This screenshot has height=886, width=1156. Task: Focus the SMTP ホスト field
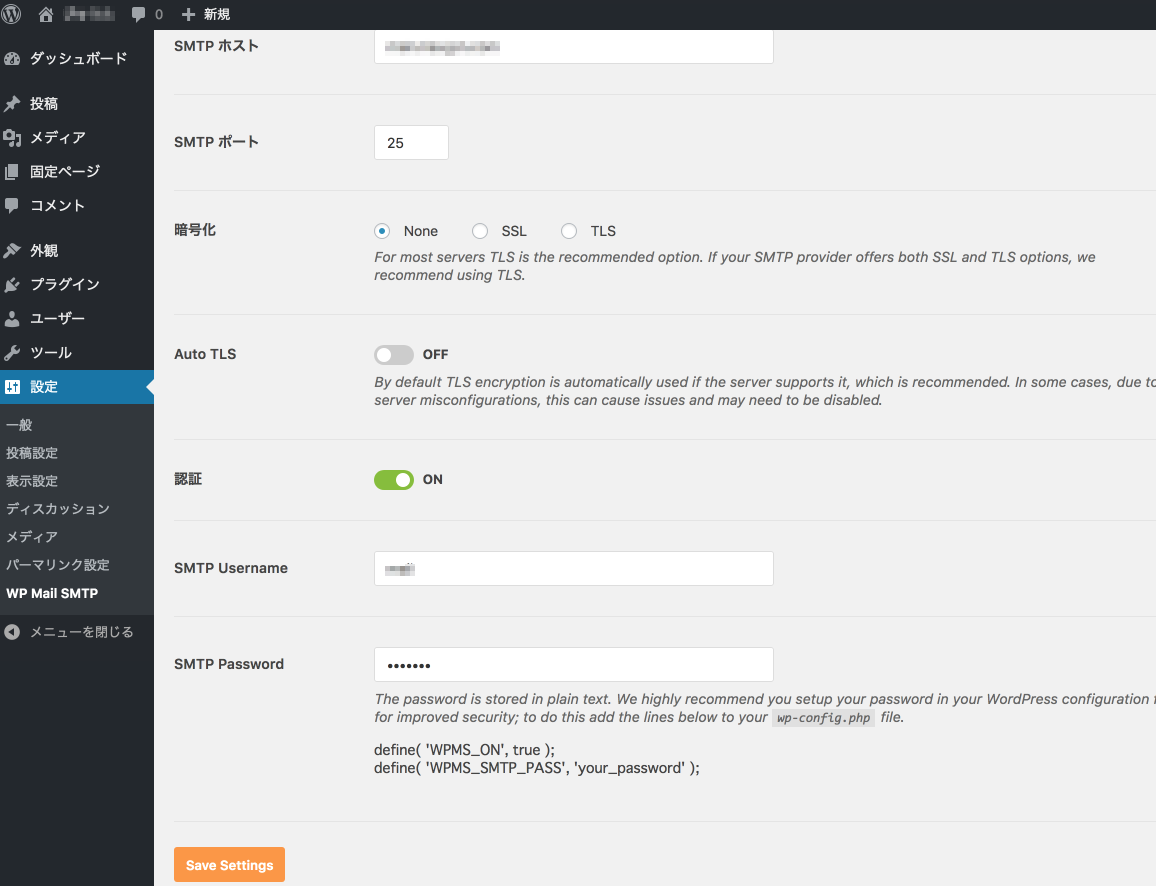tap(574, 46)
